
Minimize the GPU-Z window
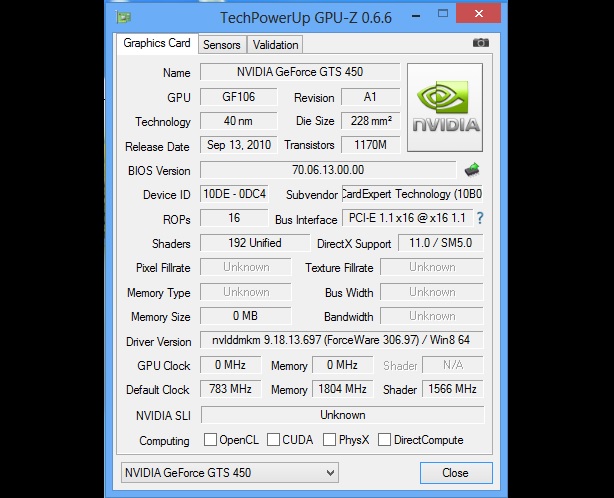(x=416, y=16)
